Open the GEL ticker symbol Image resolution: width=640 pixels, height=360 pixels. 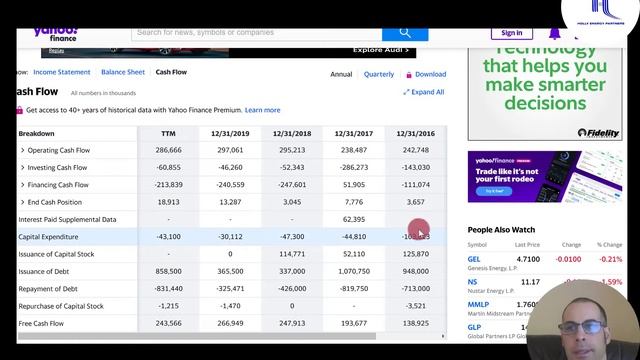(474, 259)
